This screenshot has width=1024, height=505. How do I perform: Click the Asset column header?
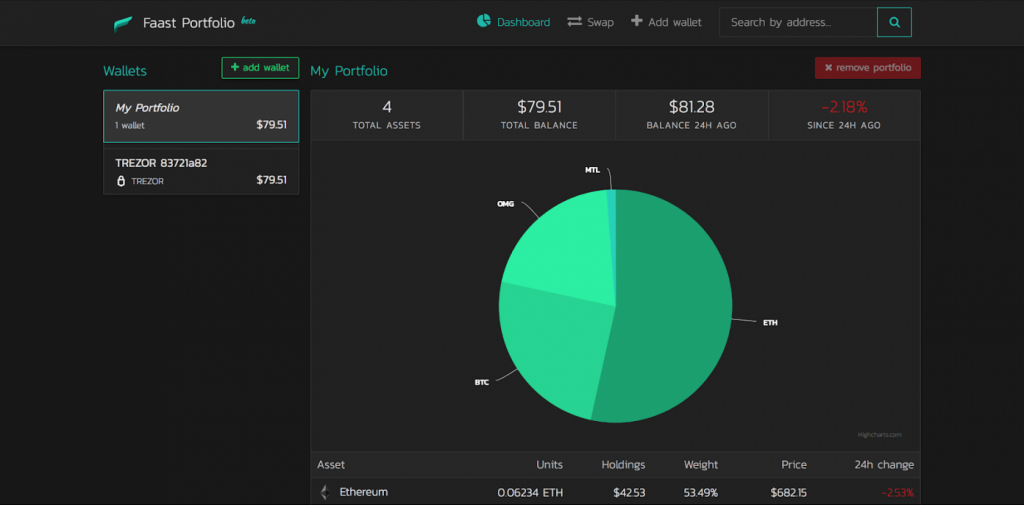331,464
